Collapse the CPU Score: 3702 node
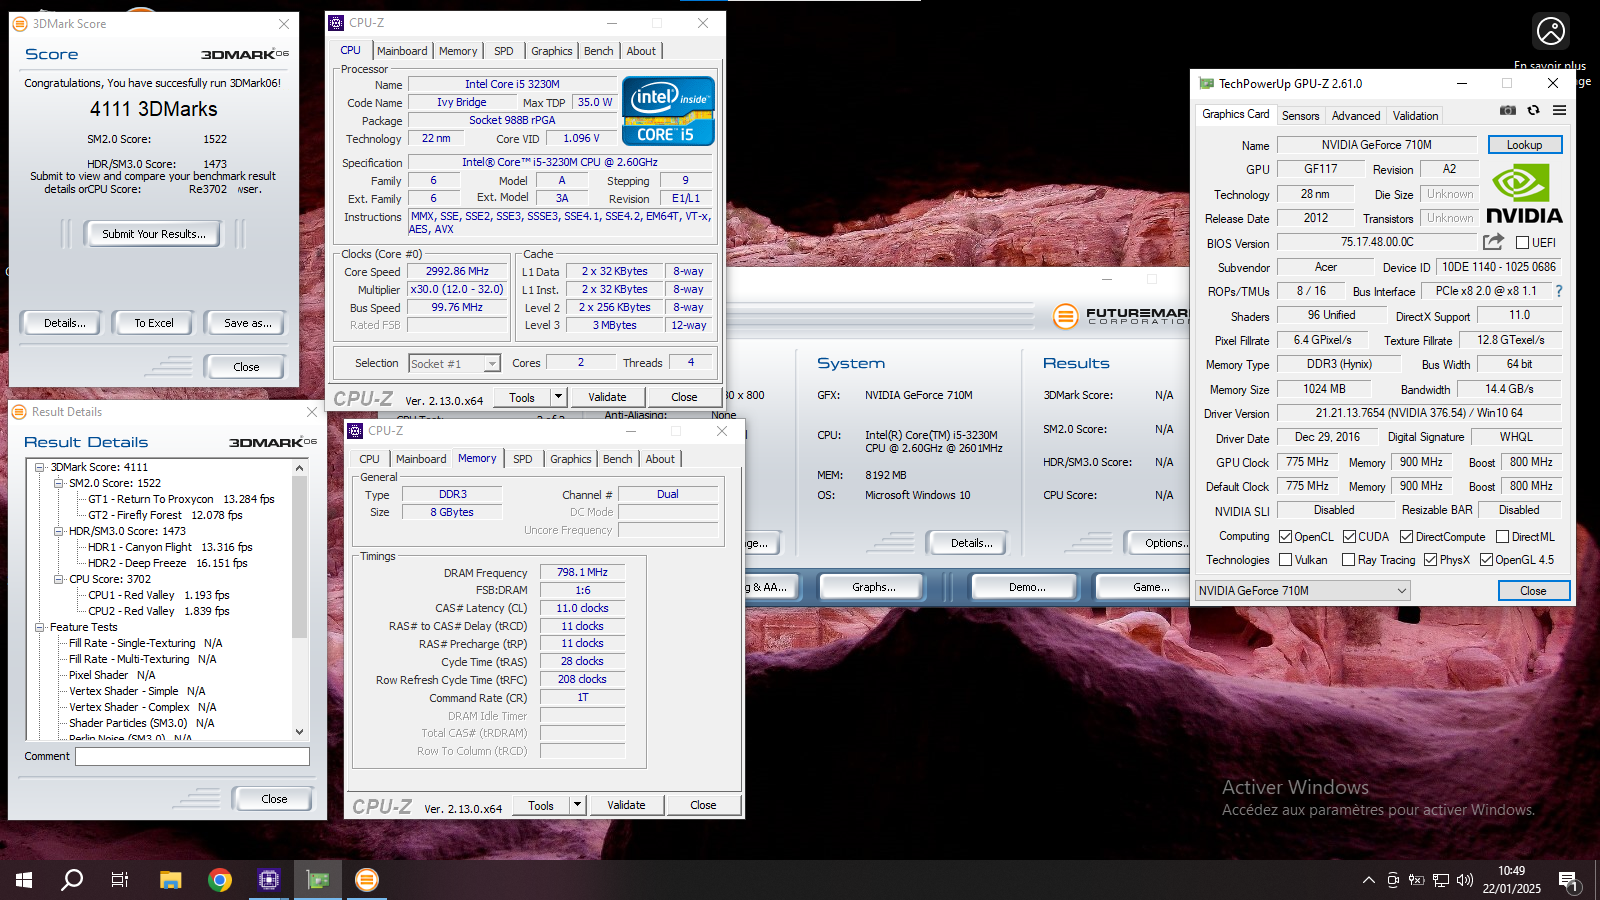The image size is (1600, 900). pos(59,579)
